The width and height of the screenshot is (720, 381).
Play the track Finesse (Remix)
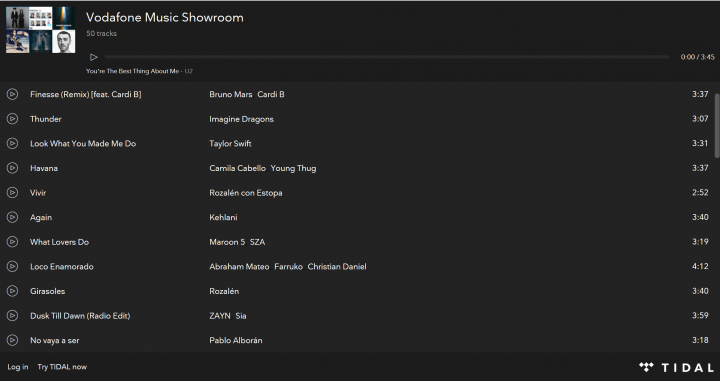(x=12, y=94)
